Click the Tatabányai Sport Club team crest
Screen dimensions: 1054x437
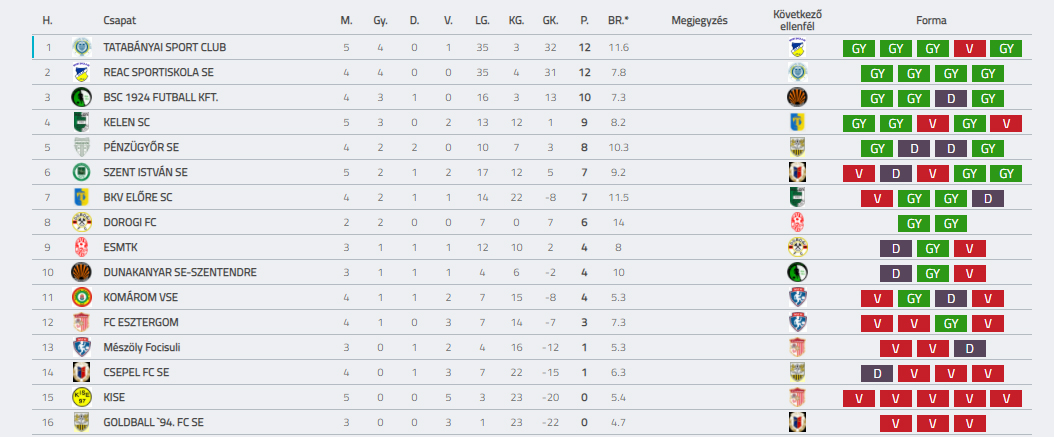tap(81, 48)
